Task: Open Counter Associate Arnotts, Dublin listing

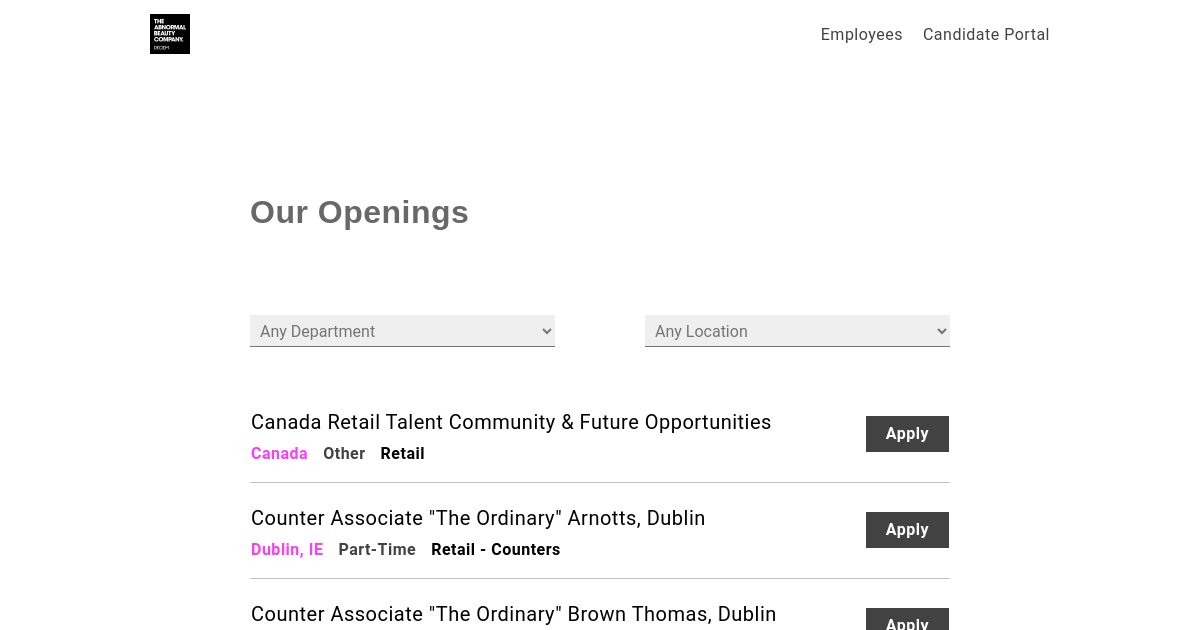Action: pos(478,518)
